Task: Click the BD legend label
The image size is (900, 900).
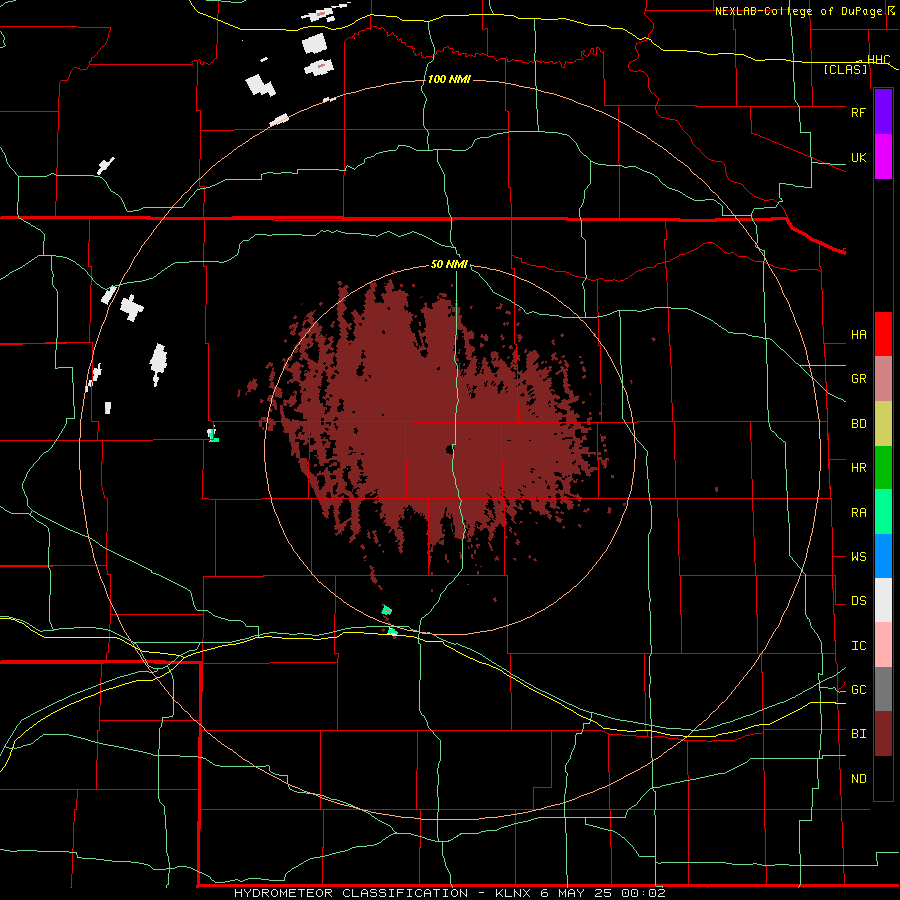Action: pos(858,424)
